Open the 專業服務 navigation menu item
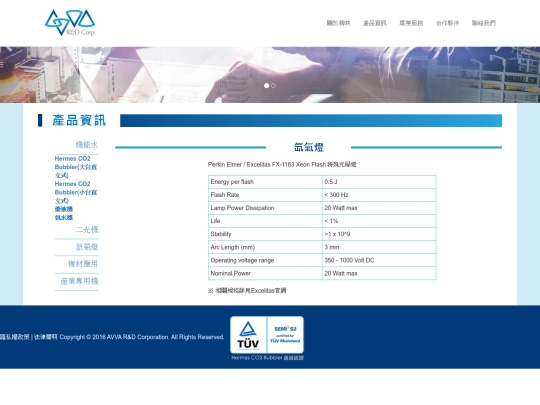The height and width of the screenshot is (405, 540). (x=411, y=23)
